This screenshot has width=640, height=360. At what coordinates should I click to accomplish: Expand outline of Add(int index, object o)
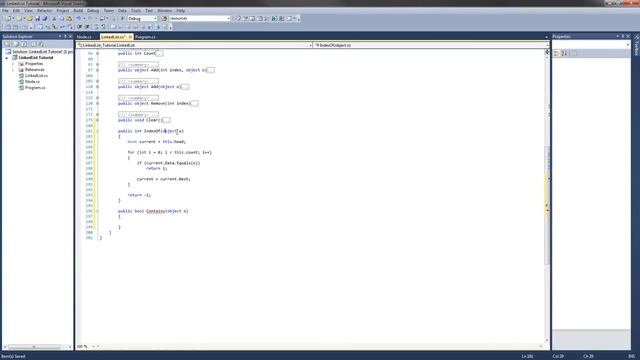click(x=97, y=70)
